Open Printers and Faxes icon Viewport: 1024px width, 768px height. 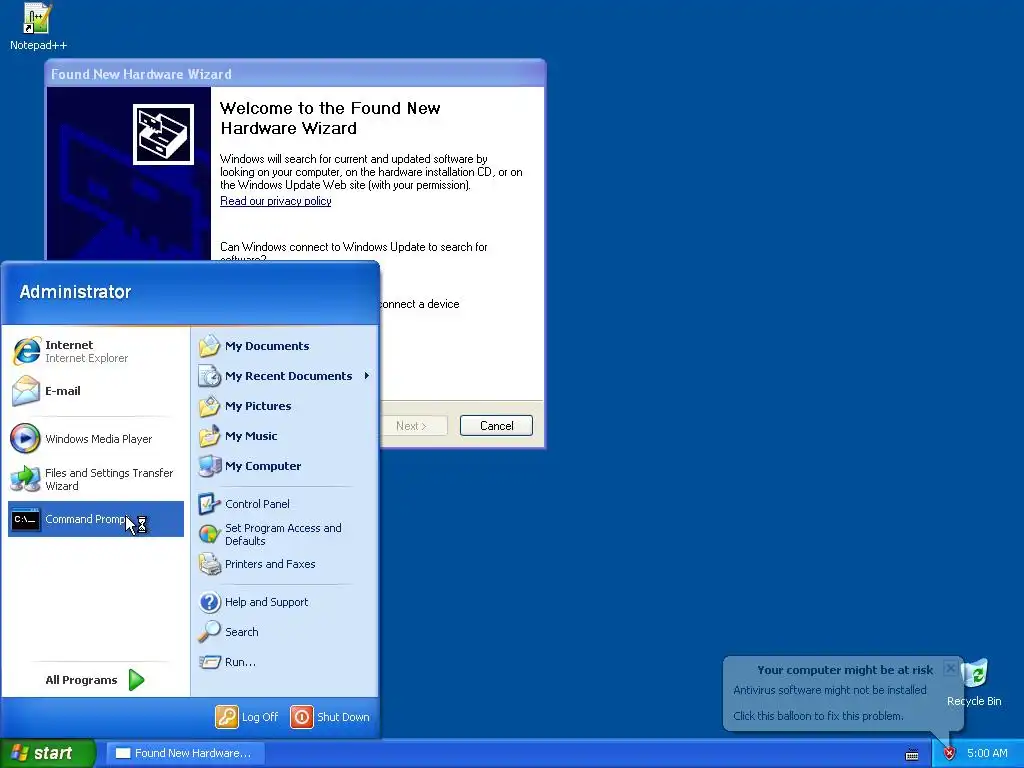click(210, 564)
